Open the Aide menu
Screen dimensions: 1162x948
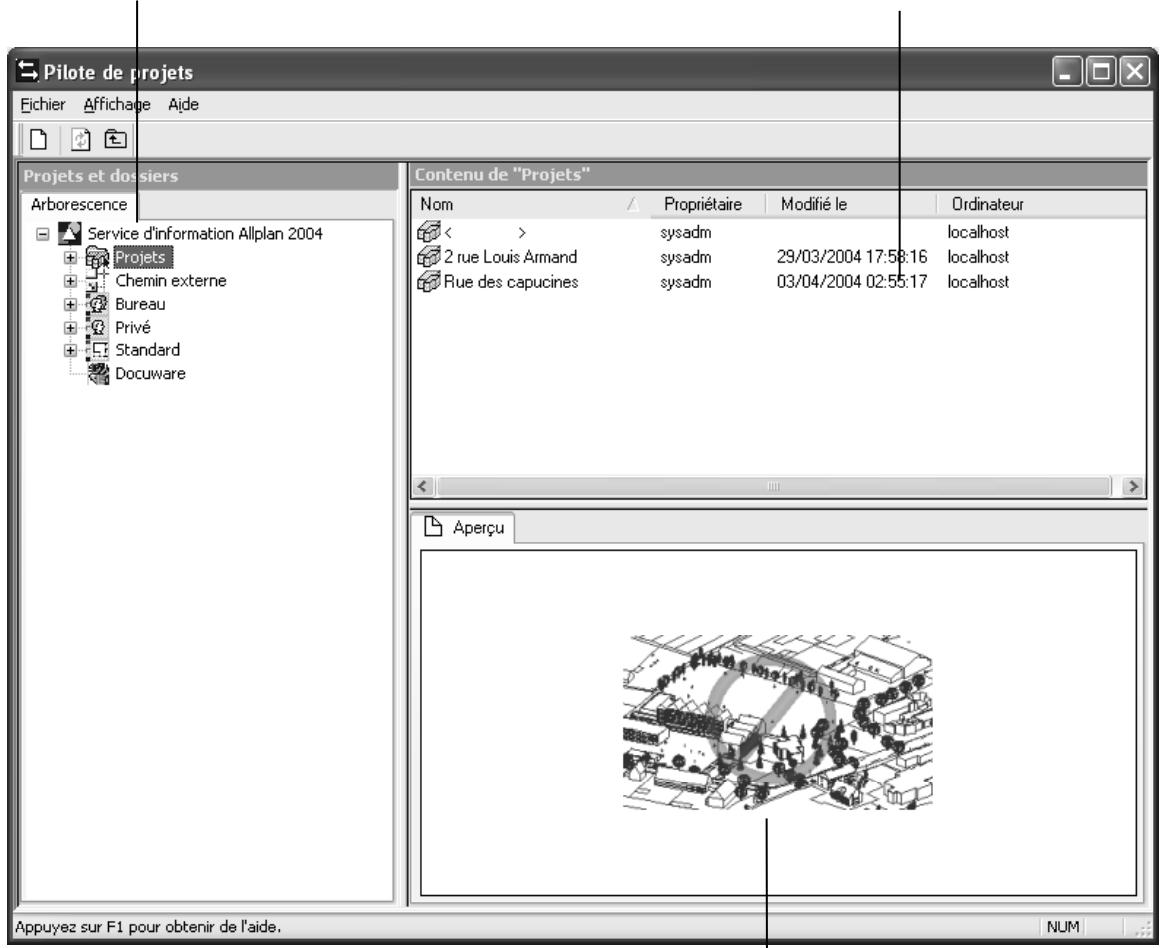click(x=183, y=105)
